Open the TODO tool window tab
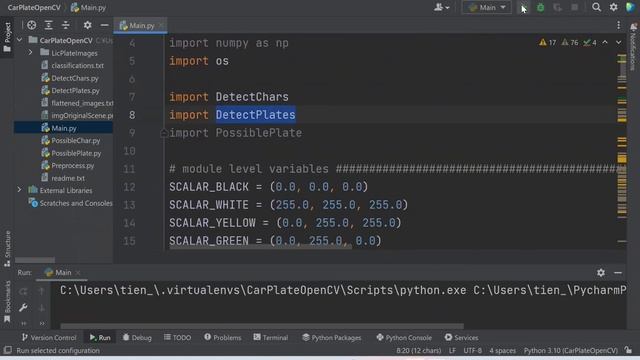 click(177, 338)
